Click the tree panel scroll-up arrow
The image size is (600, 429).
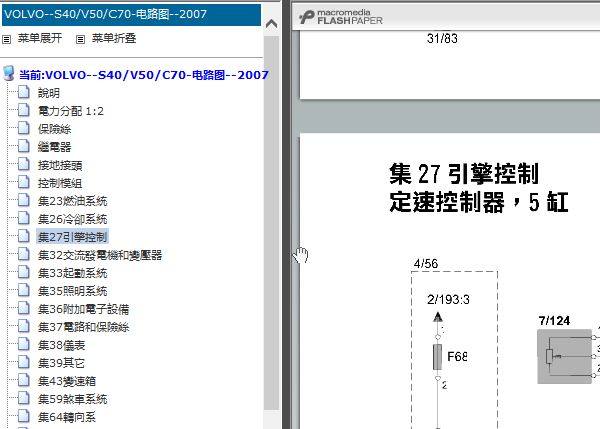[271, 24]
